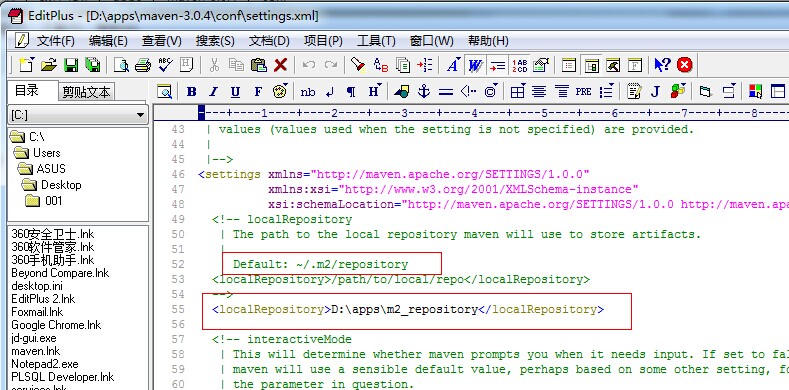Open the table insert dropdown icon
789x390 pixels.
tap(517, 92)
